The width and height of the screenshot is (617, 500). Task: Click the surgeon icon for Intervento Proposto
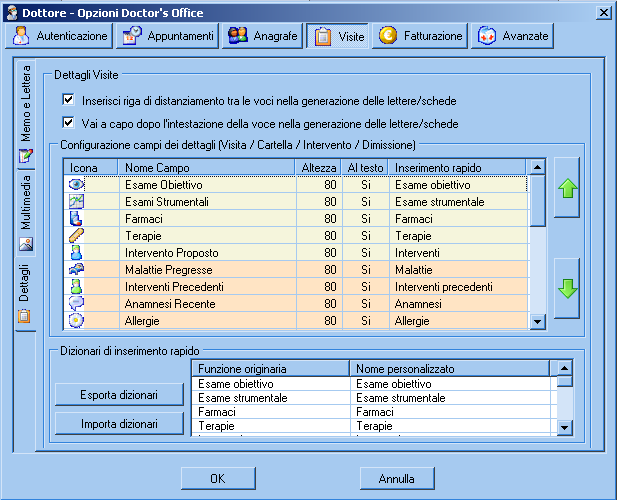pyautogui.click(x=76, y=253)
